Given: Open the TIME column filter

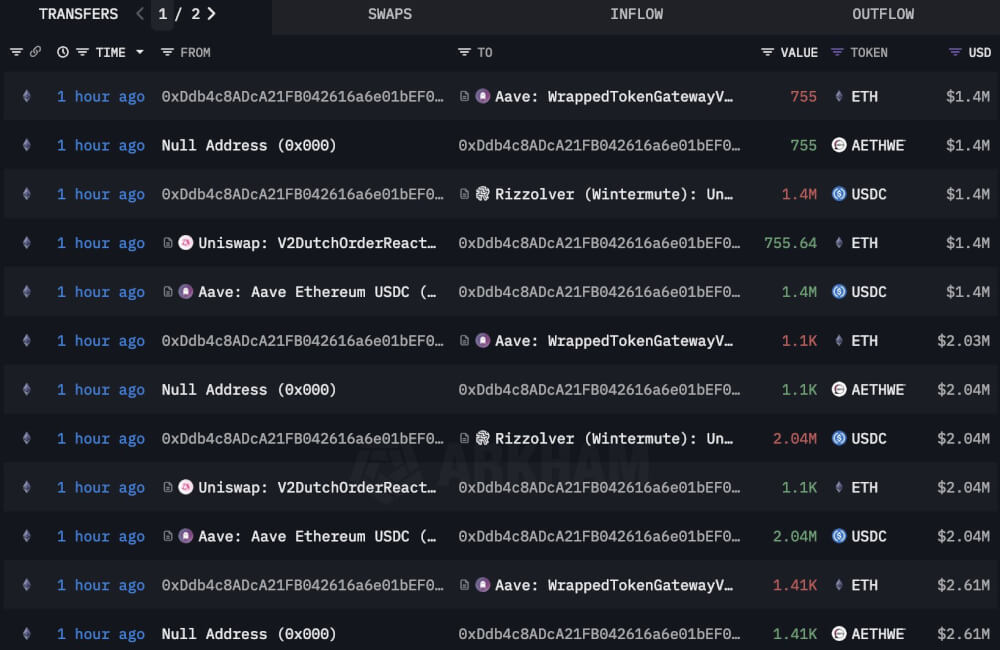Looking at the screenshot, I should click(82, 52).
